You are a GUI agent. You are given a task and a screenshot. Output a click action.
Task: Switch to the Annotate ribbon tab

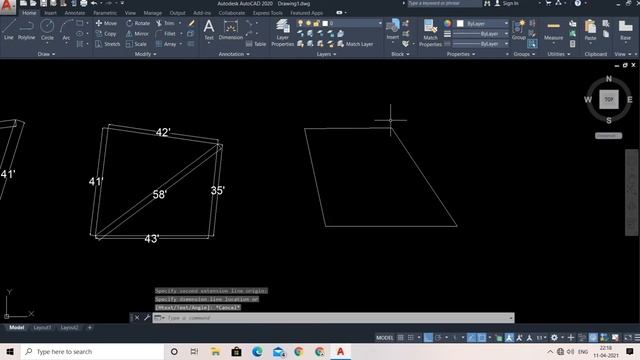point(75,13)
